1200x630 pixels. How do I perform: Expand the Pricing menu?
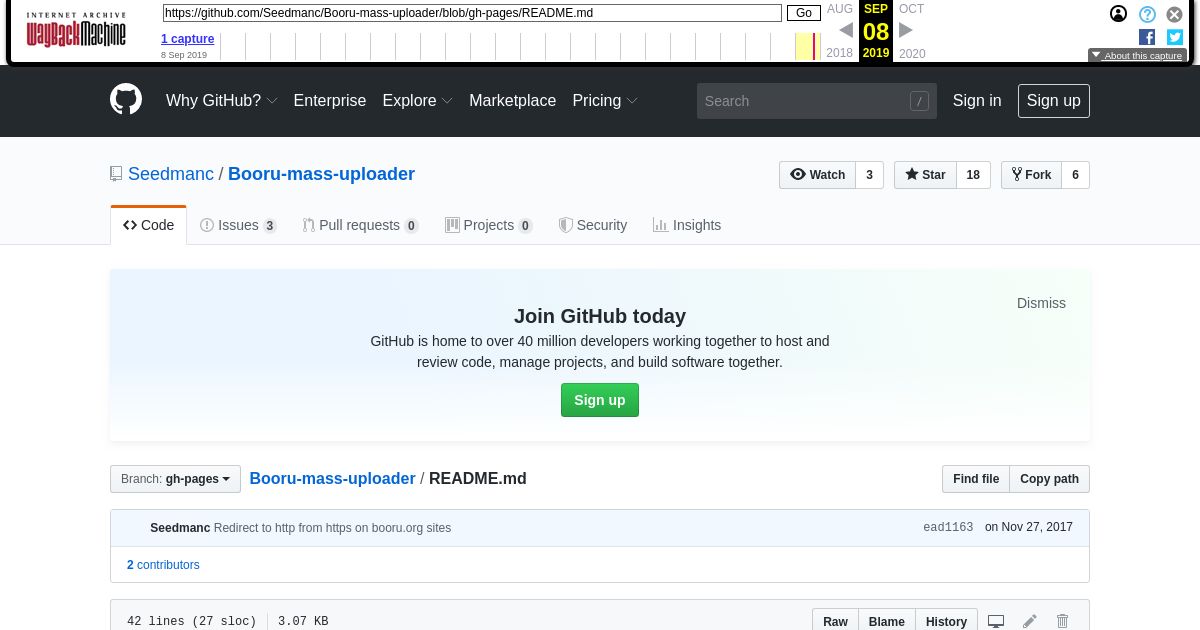605,101
